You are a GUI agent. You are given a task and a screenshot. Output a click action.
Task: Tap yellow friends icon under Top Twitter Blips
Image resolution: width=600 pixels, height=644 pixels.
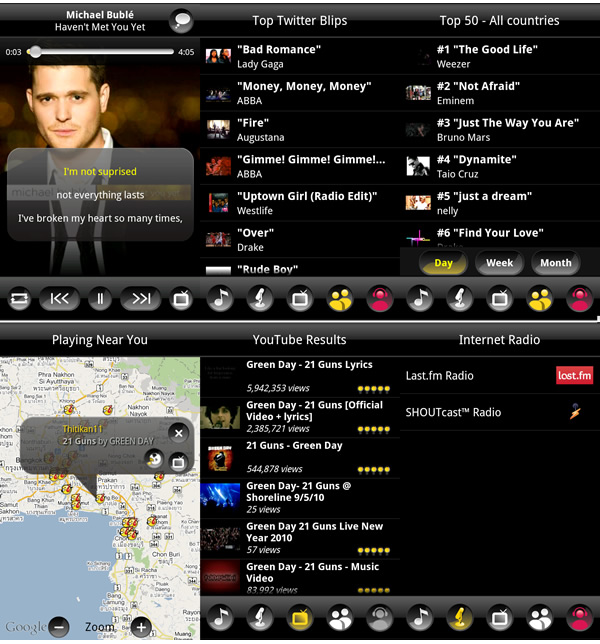340,299
